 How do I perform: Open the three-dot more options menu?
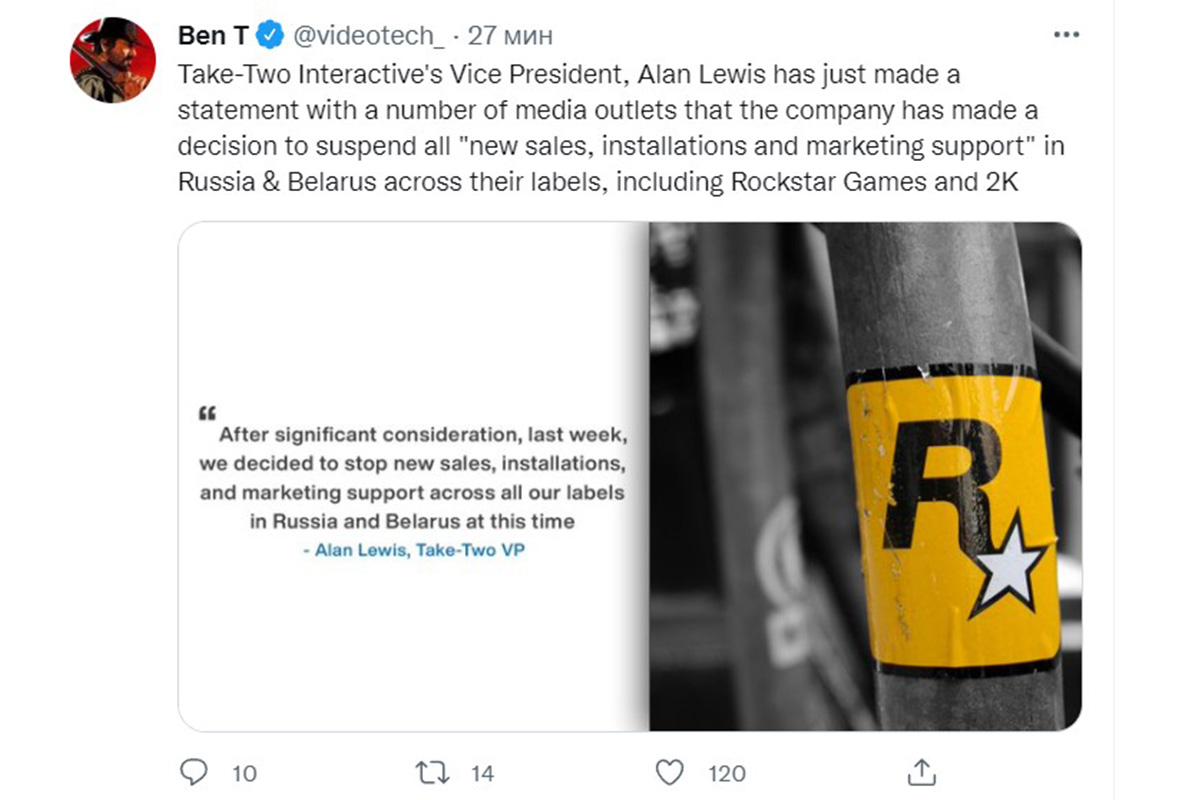click(x=1067, y=35)
